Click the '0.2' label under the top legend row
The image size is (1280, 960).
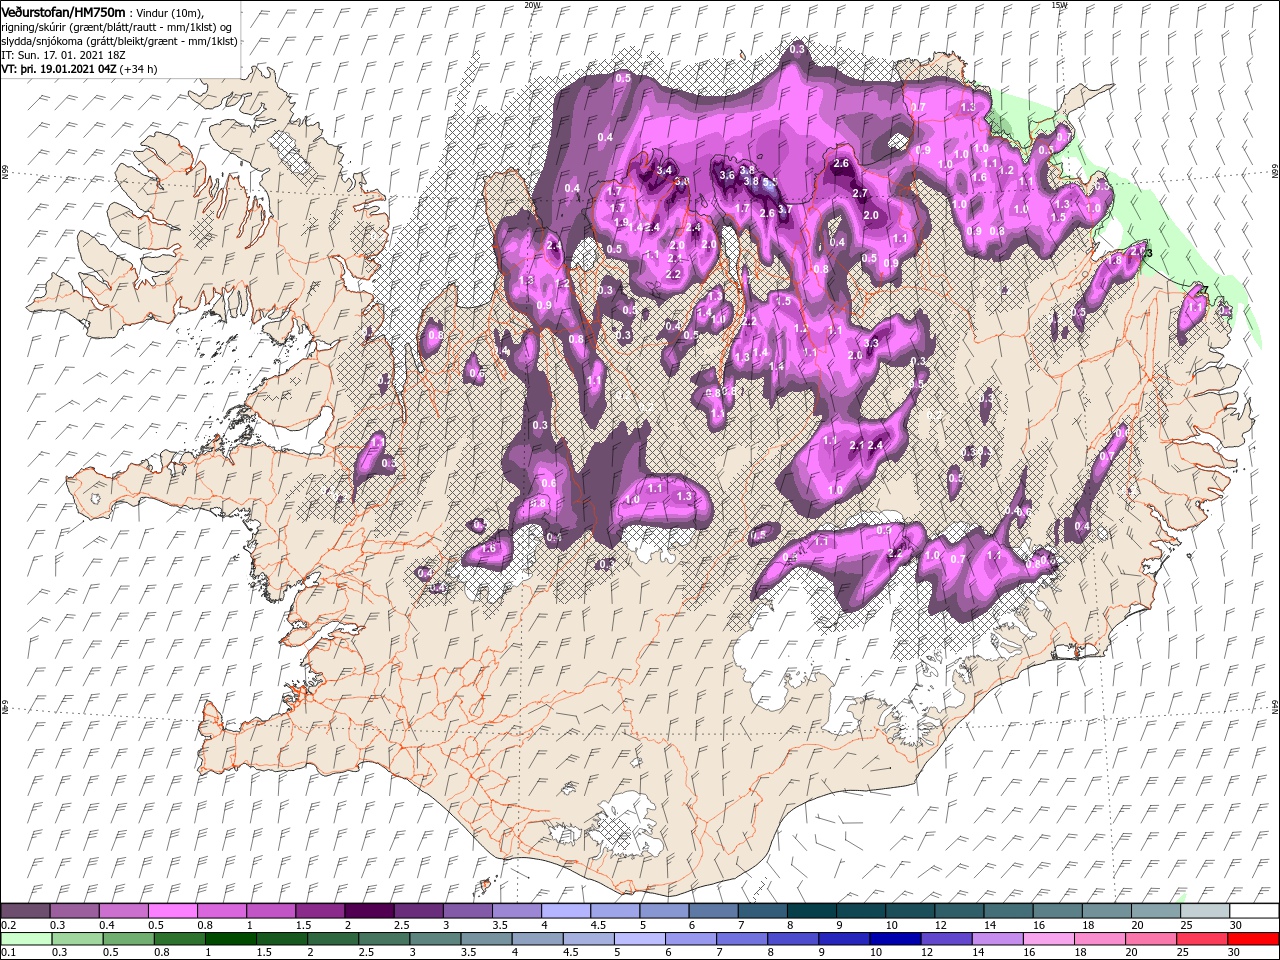click(x=8, y=925)
